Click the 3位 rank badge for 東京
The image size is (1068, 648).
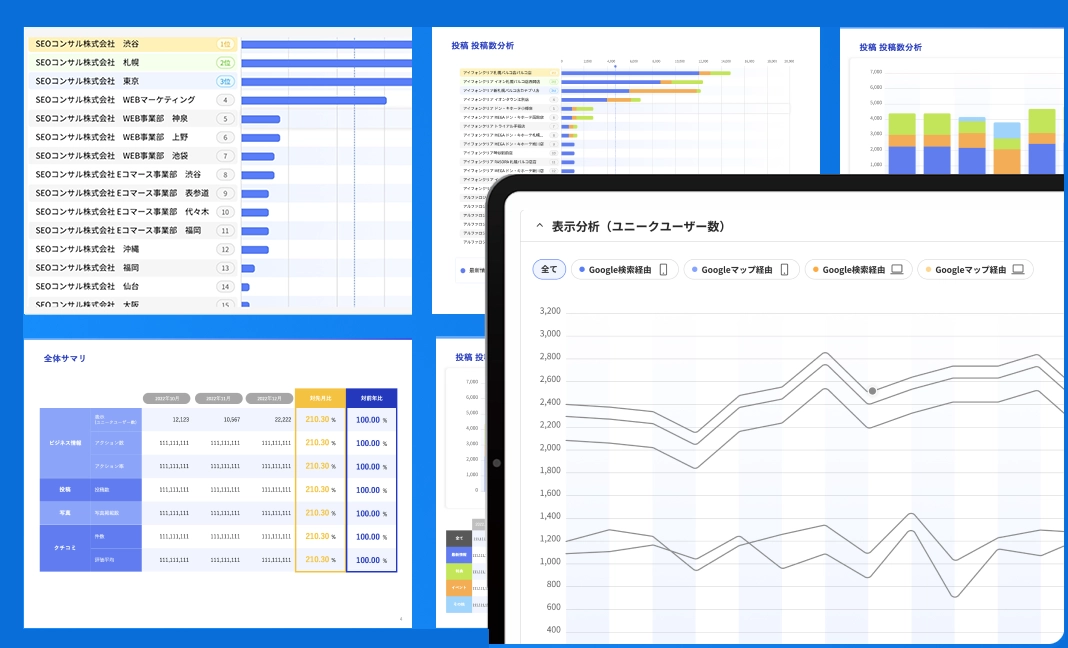[225, 81]
